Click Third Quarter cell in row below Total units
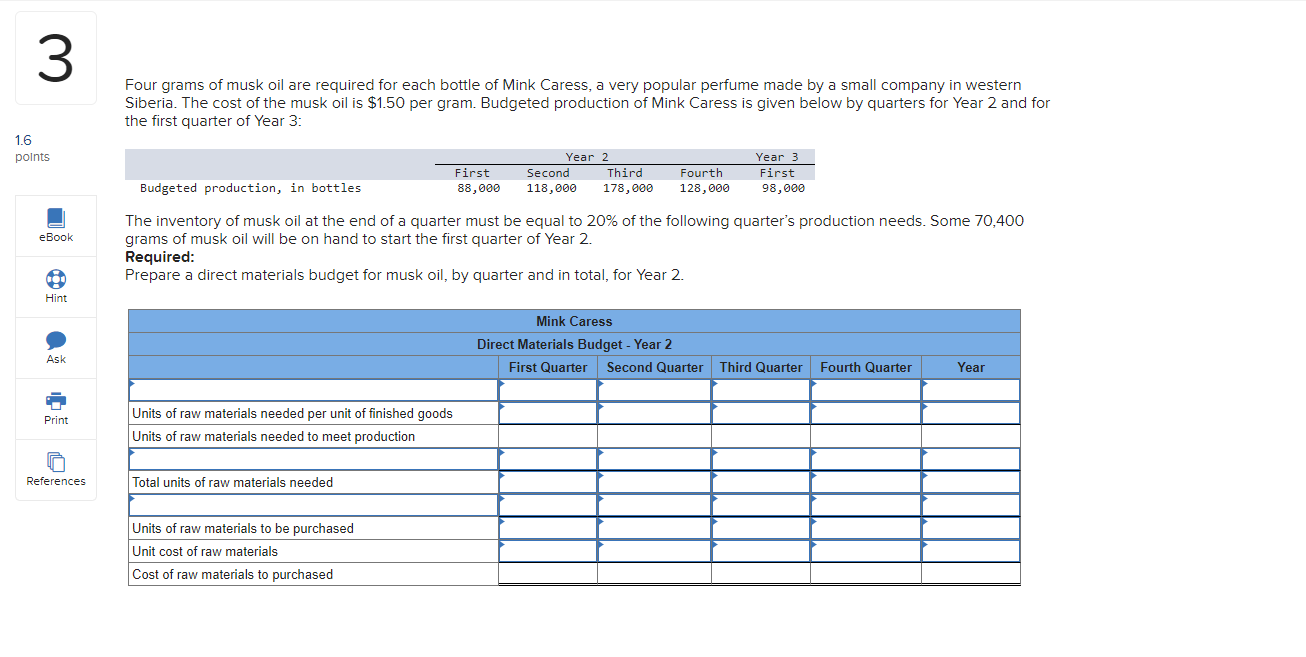Image resolution: width=1306 pixels, height=657 pixels. [761, 505]
